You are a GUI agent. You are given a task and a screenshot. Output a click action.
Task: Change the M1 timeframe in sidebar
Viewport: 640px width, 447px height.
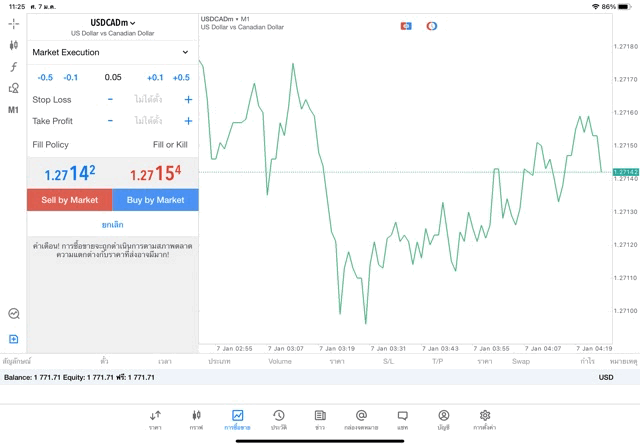click(x=13, y=110)
